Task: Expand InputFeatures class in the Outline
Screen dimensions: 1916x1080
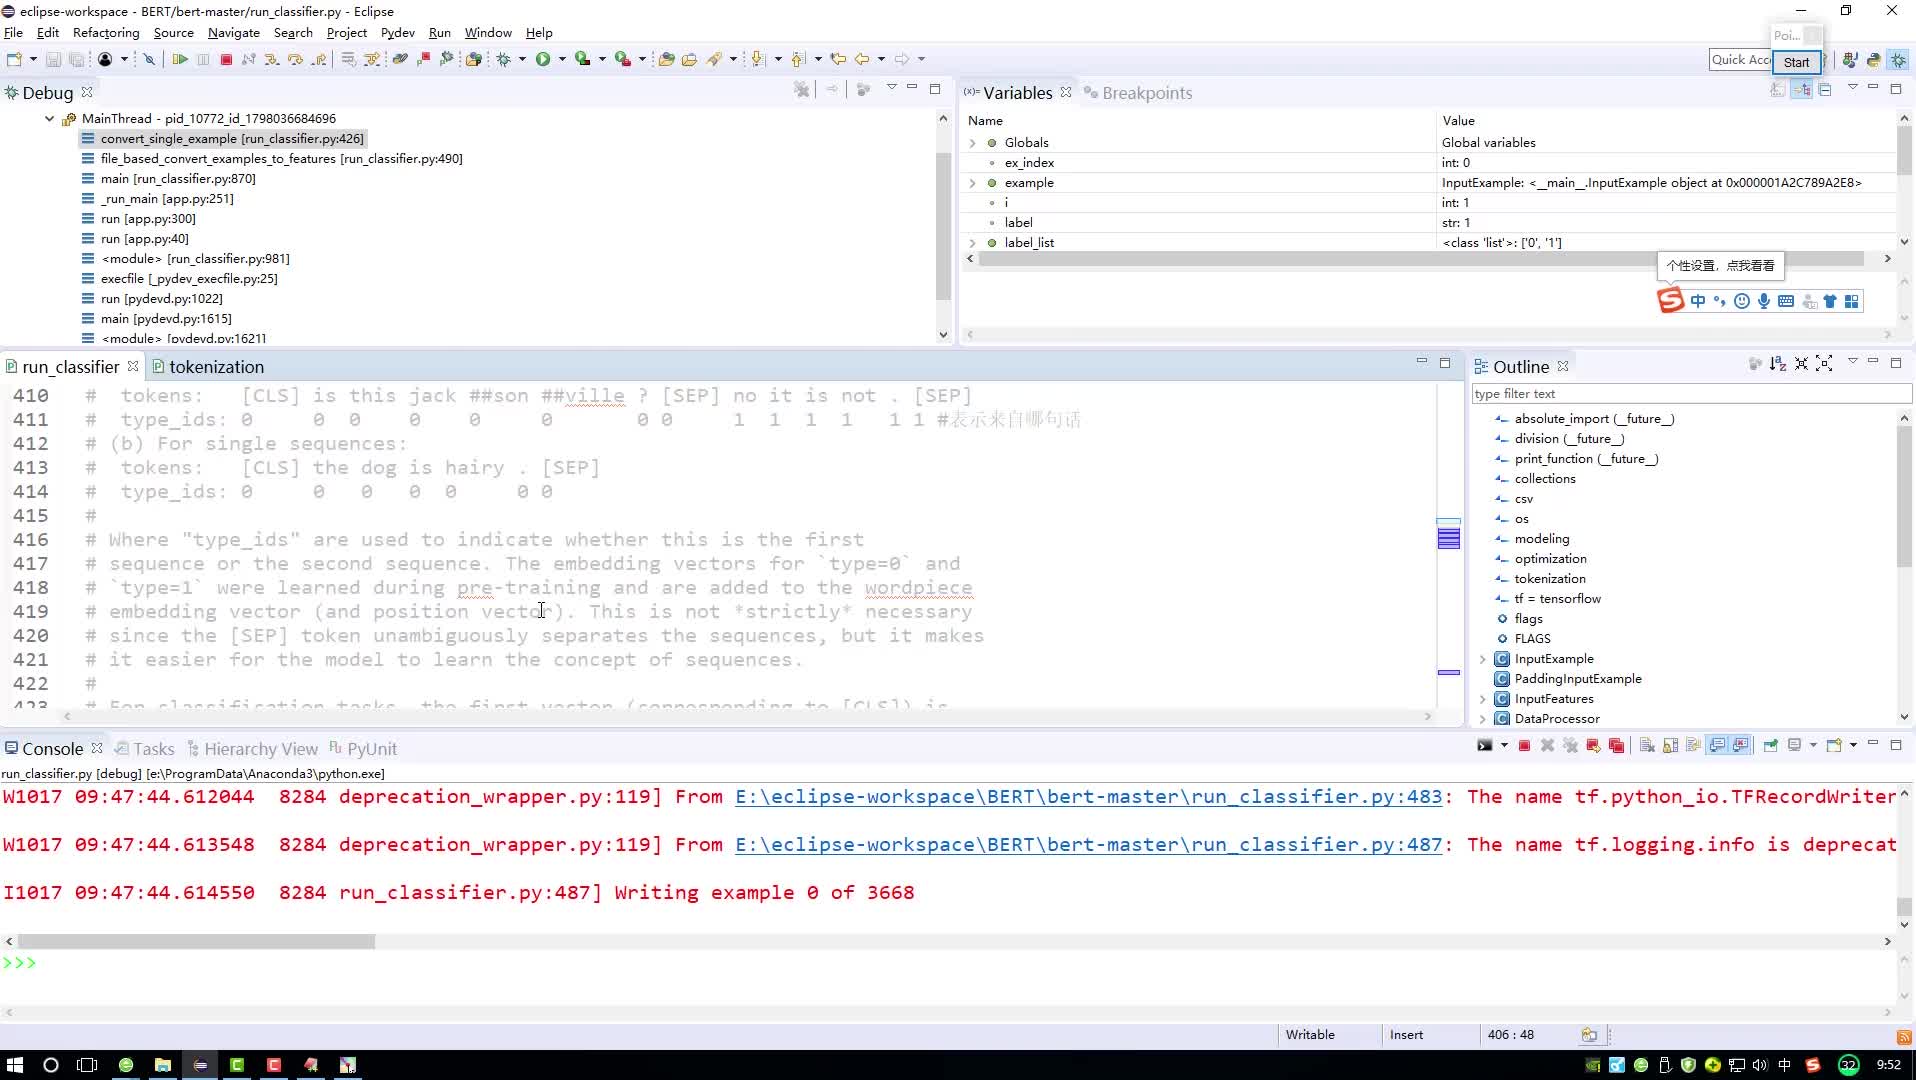Action: coord(1483,699)
